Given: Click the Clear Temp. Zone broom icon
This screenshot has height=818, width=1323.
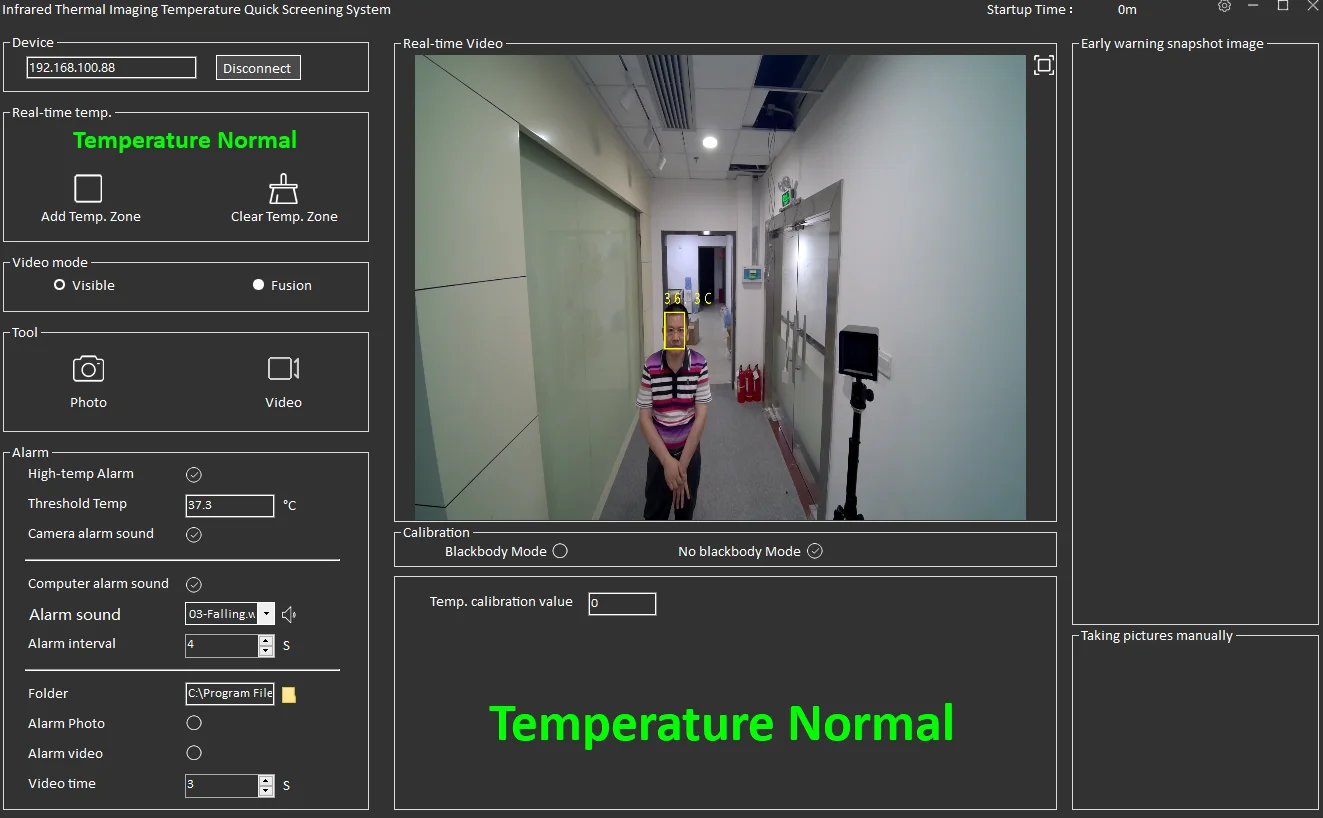Looking at the screenshot, I should (x=284, y=189).
